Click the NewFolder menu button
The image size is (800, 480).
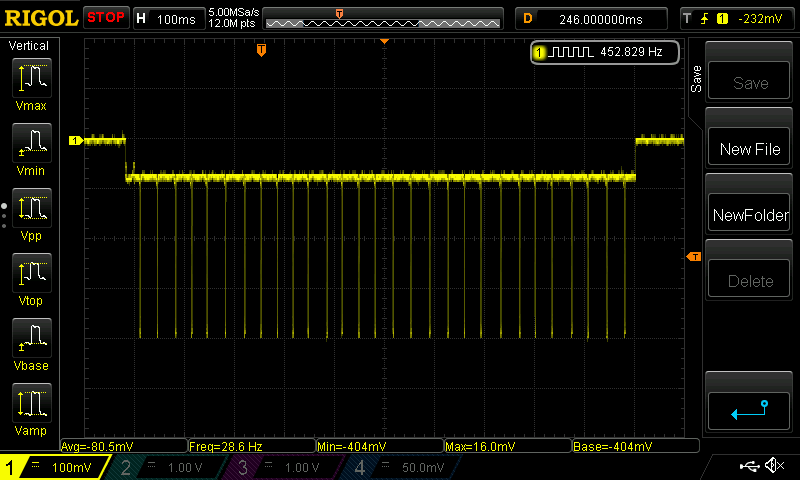click(x=750, y=215)
